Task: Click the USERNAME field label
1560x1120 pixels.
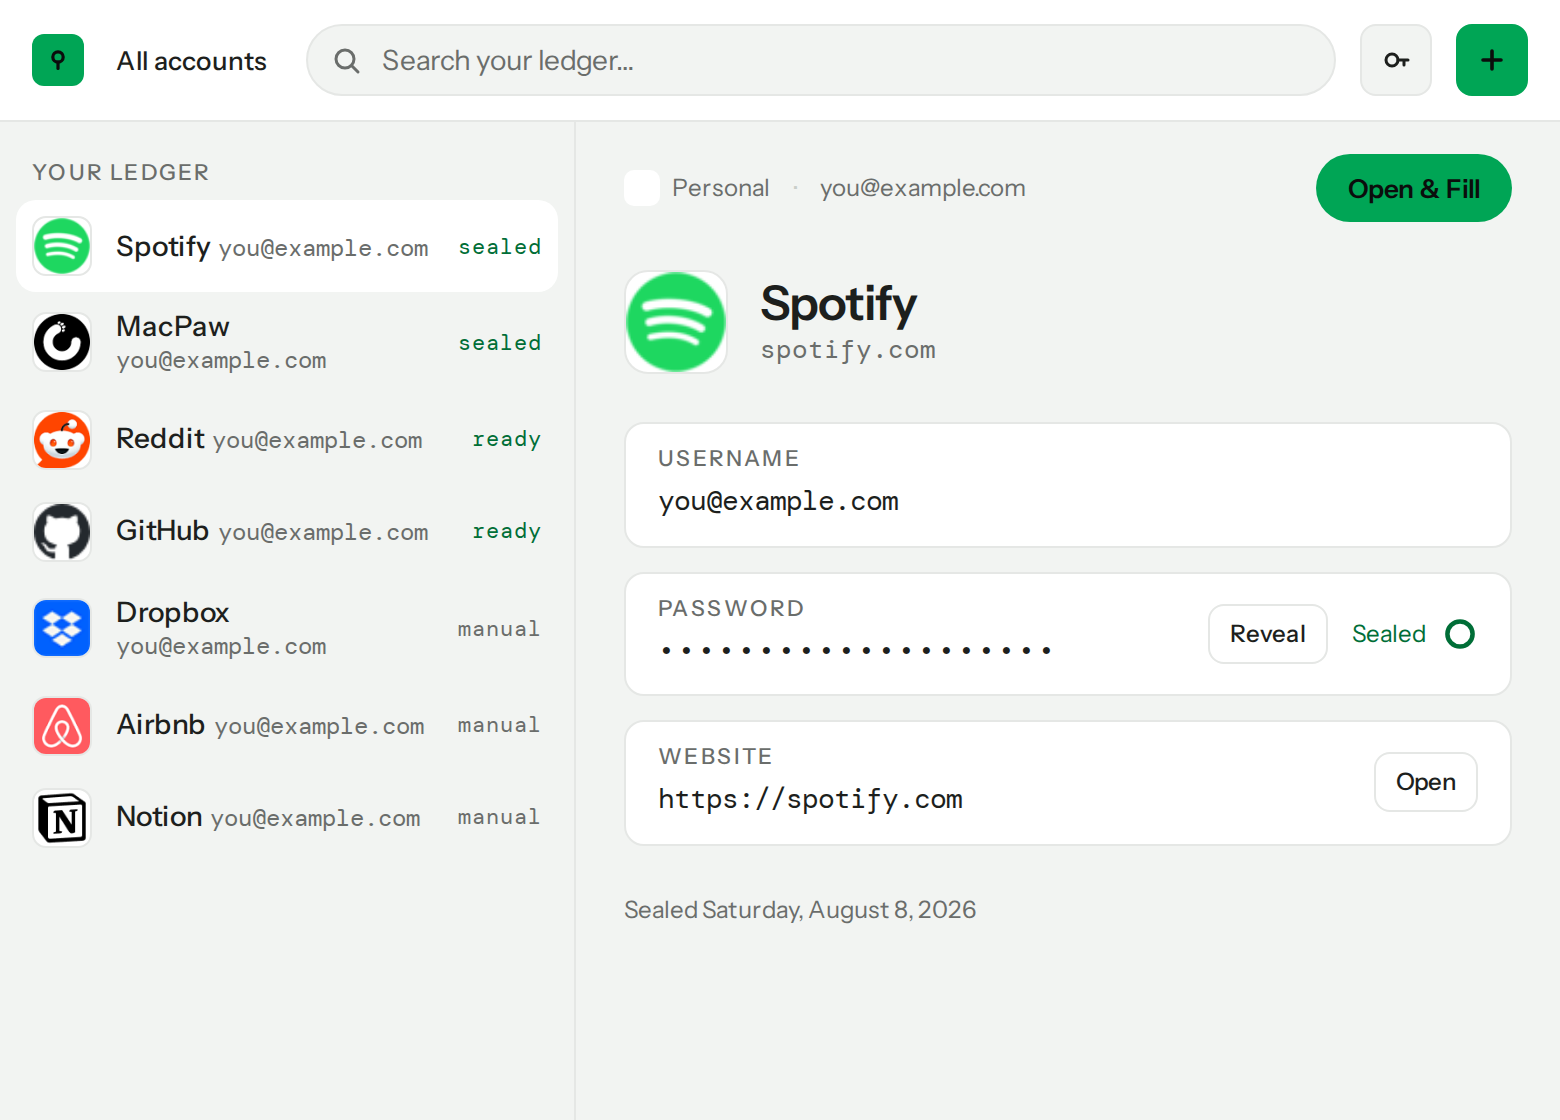Action: tap(728, 458)
